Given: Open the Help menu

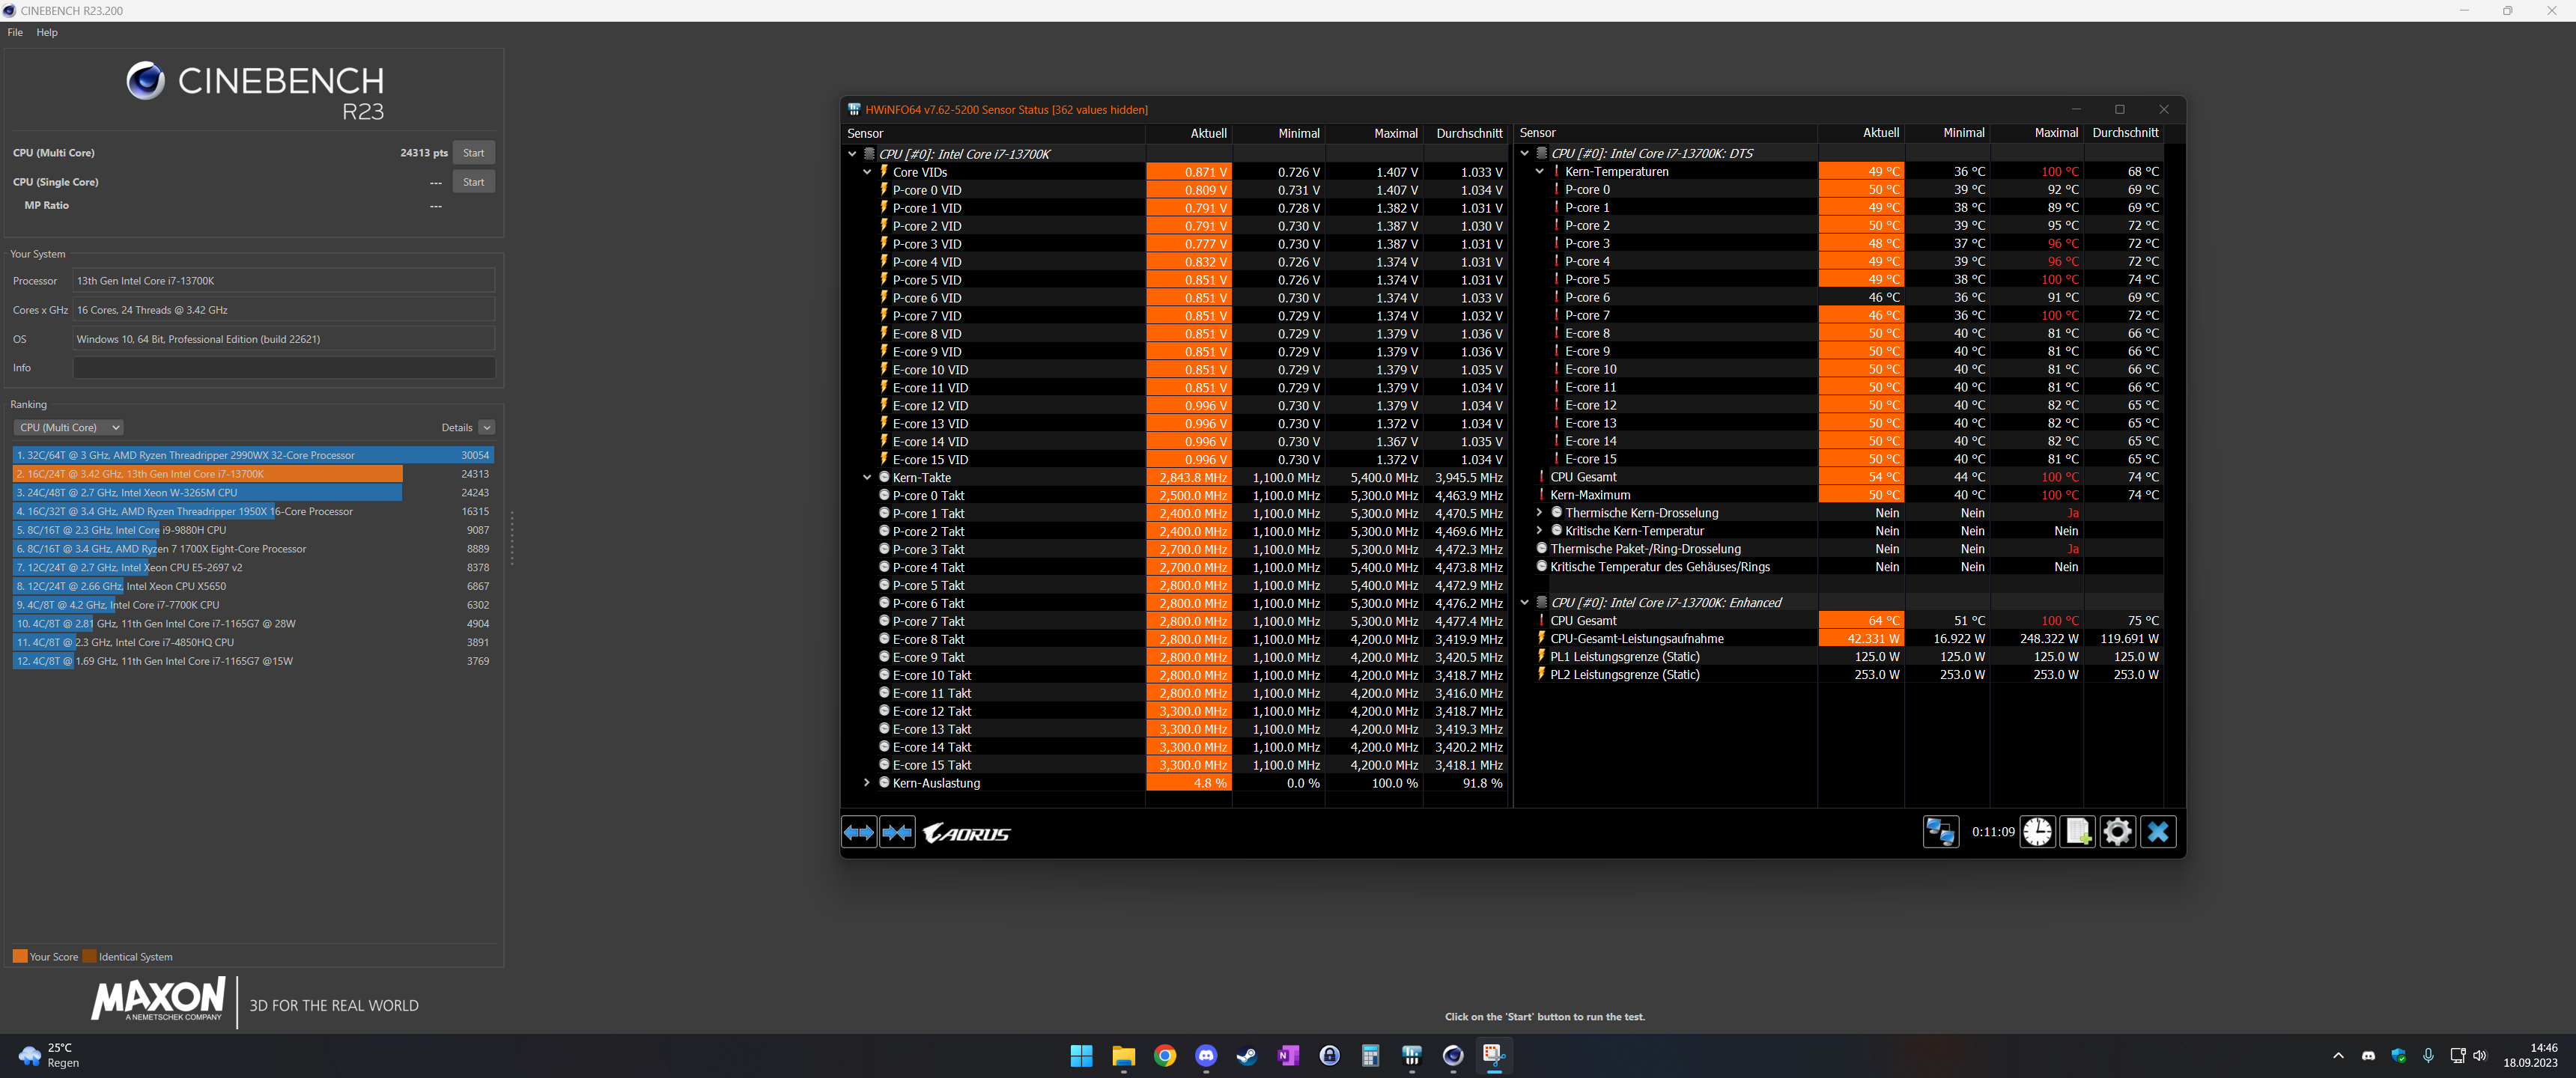Looking at the screenshot, I should tap(47, 32).
